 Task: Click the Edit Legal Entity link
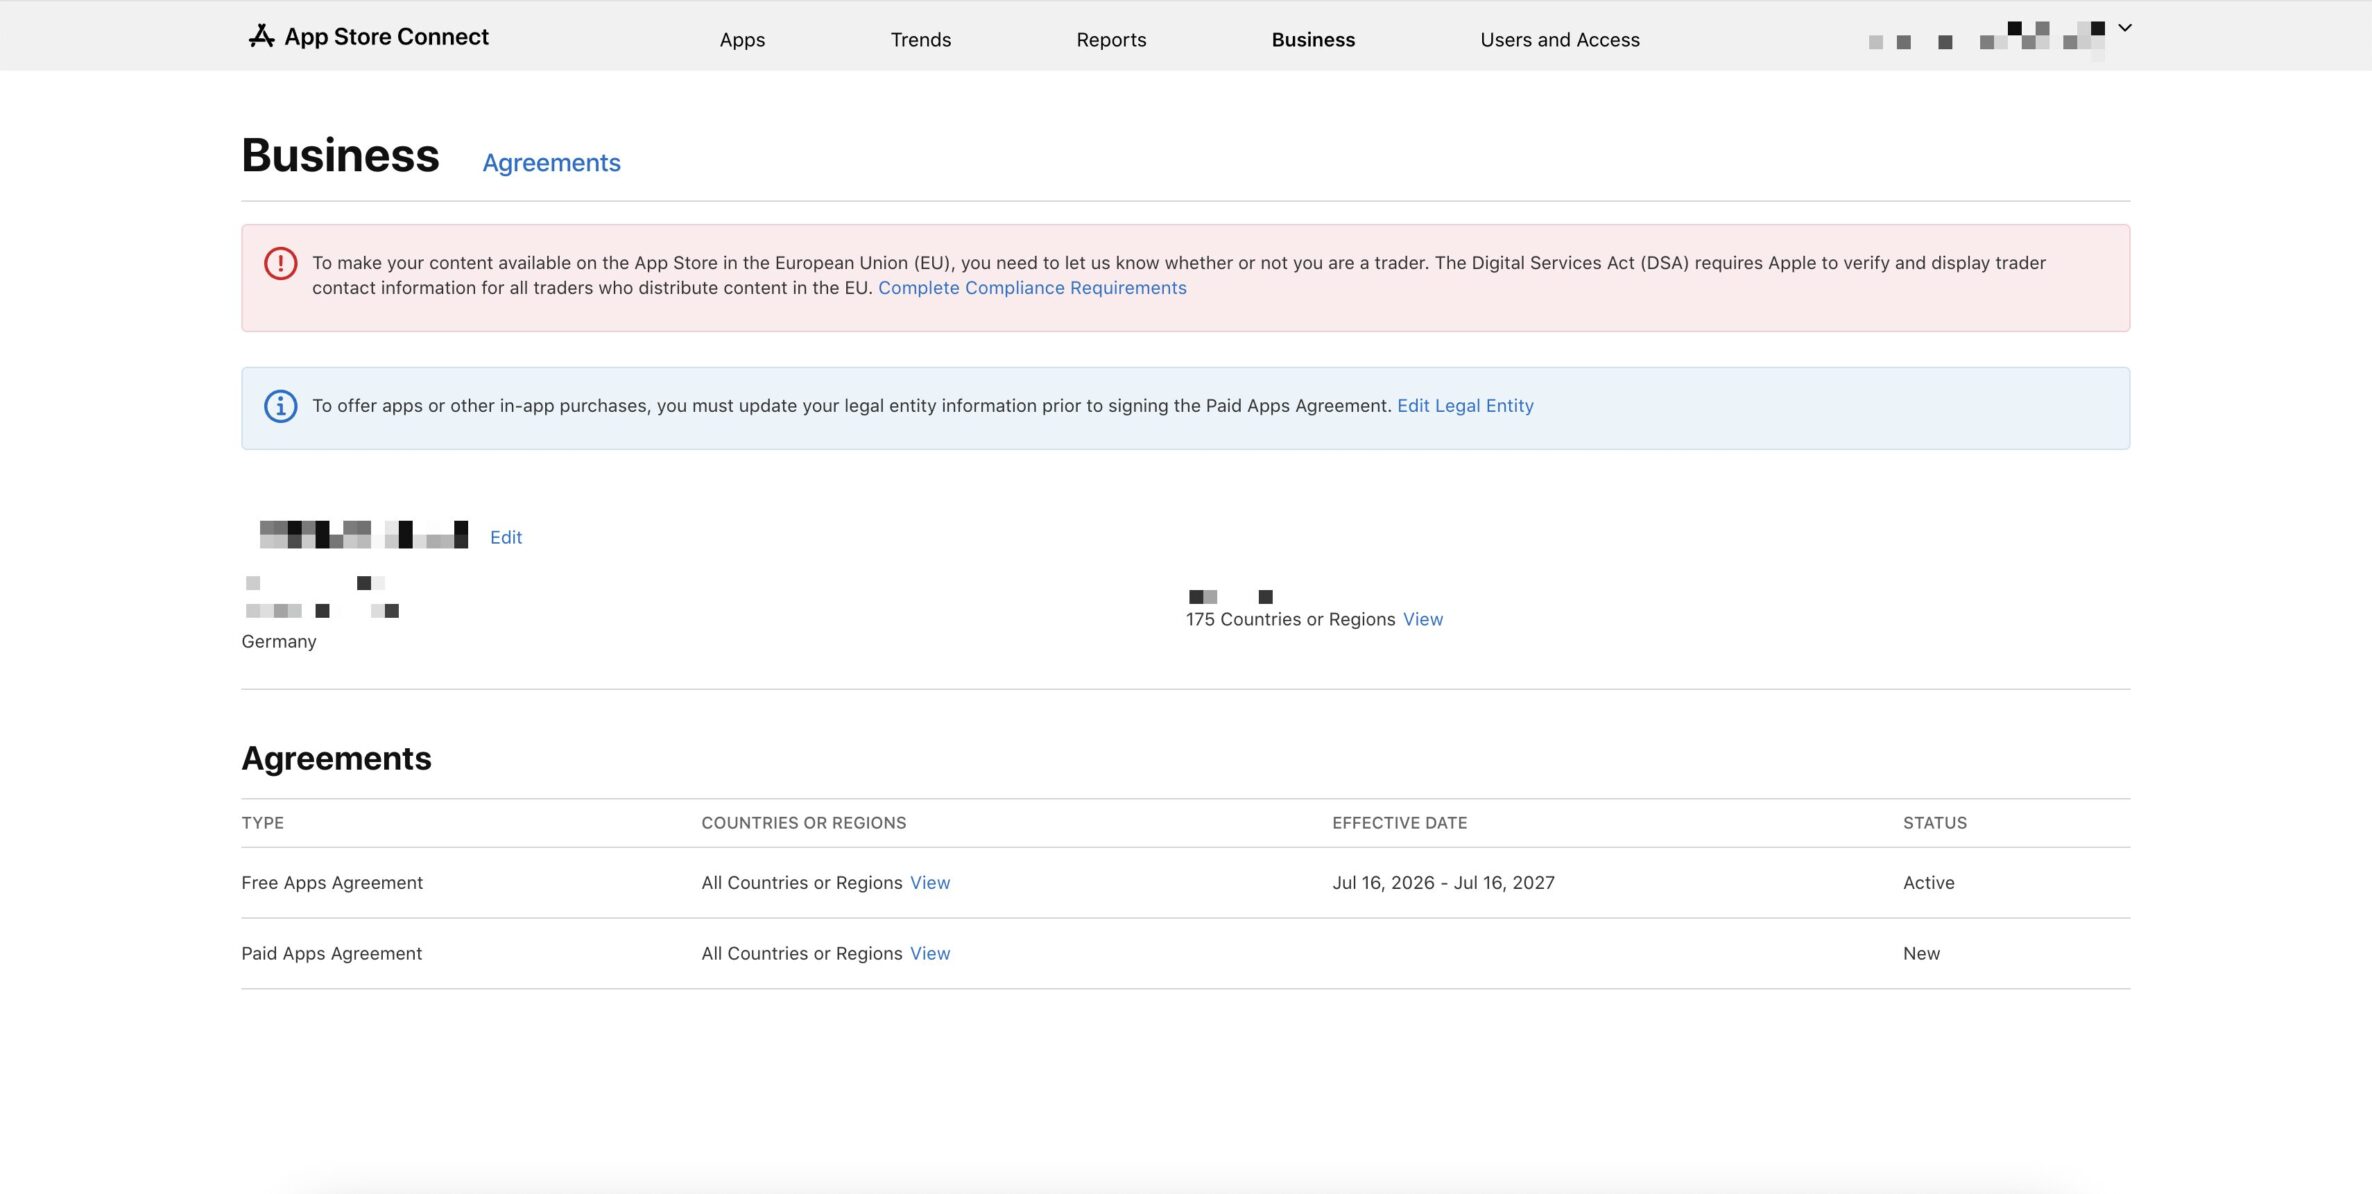[1465, 406]
